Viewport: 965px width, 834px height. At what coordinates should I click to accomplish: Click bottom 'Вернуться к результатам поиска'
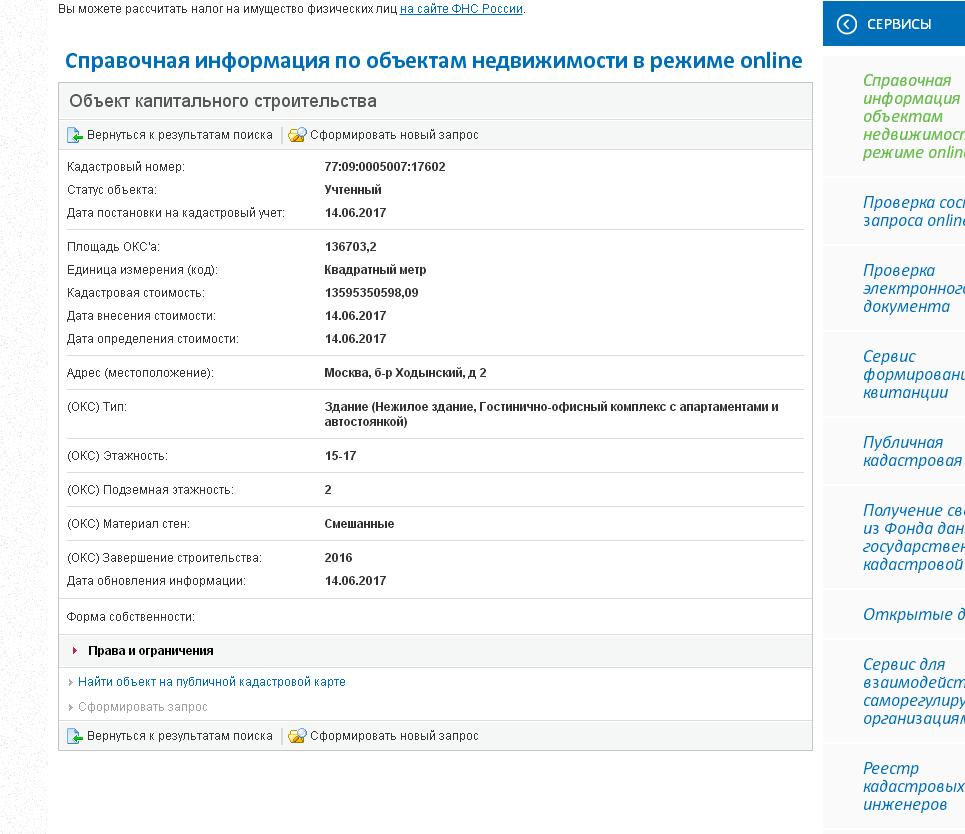pyautogui.click(x=180, y=736)
